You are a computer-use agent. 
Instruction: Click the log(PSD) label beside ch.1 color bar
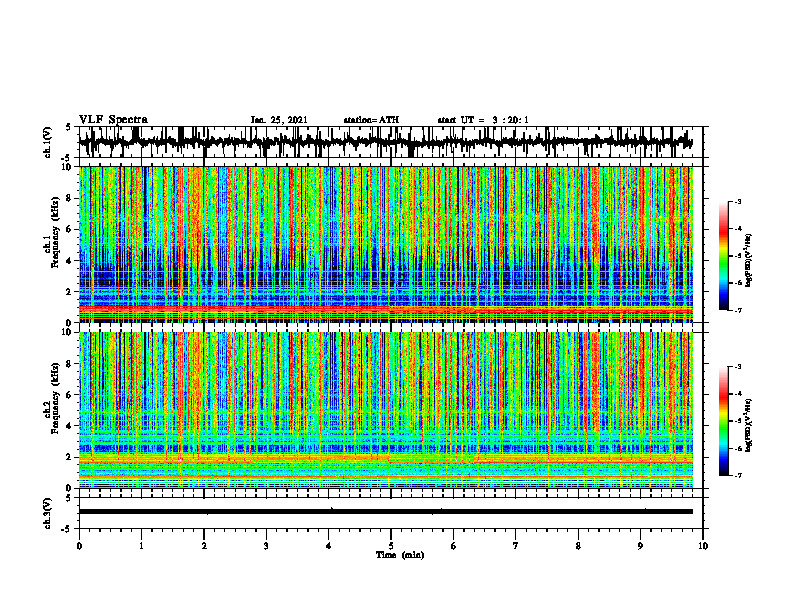point(749,261)
